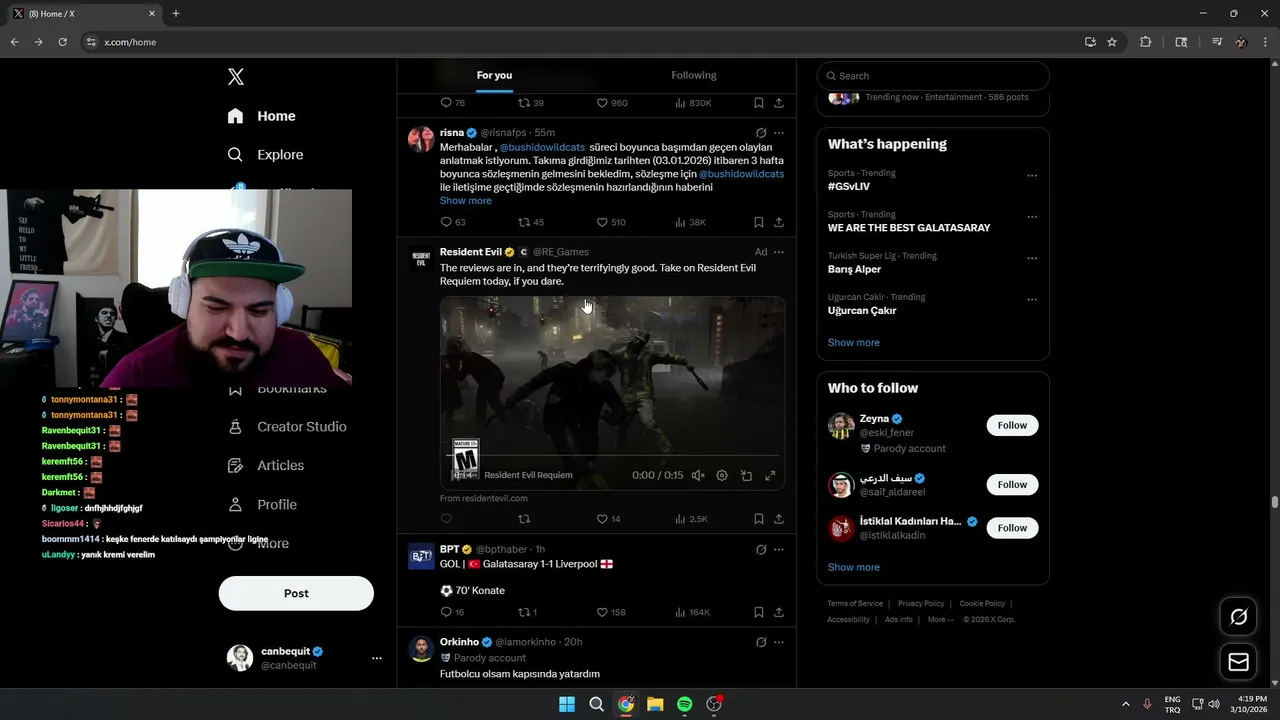This screenshot has height=720, width=1280.
Task: Open options for Uğurcan Çakır trend
Action: point(1032,300)
